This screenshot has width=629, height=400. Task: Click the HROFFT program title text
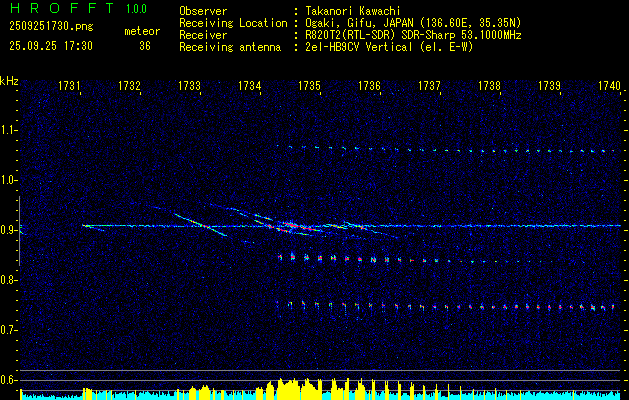pyautogui.click(x=62, y=8)
